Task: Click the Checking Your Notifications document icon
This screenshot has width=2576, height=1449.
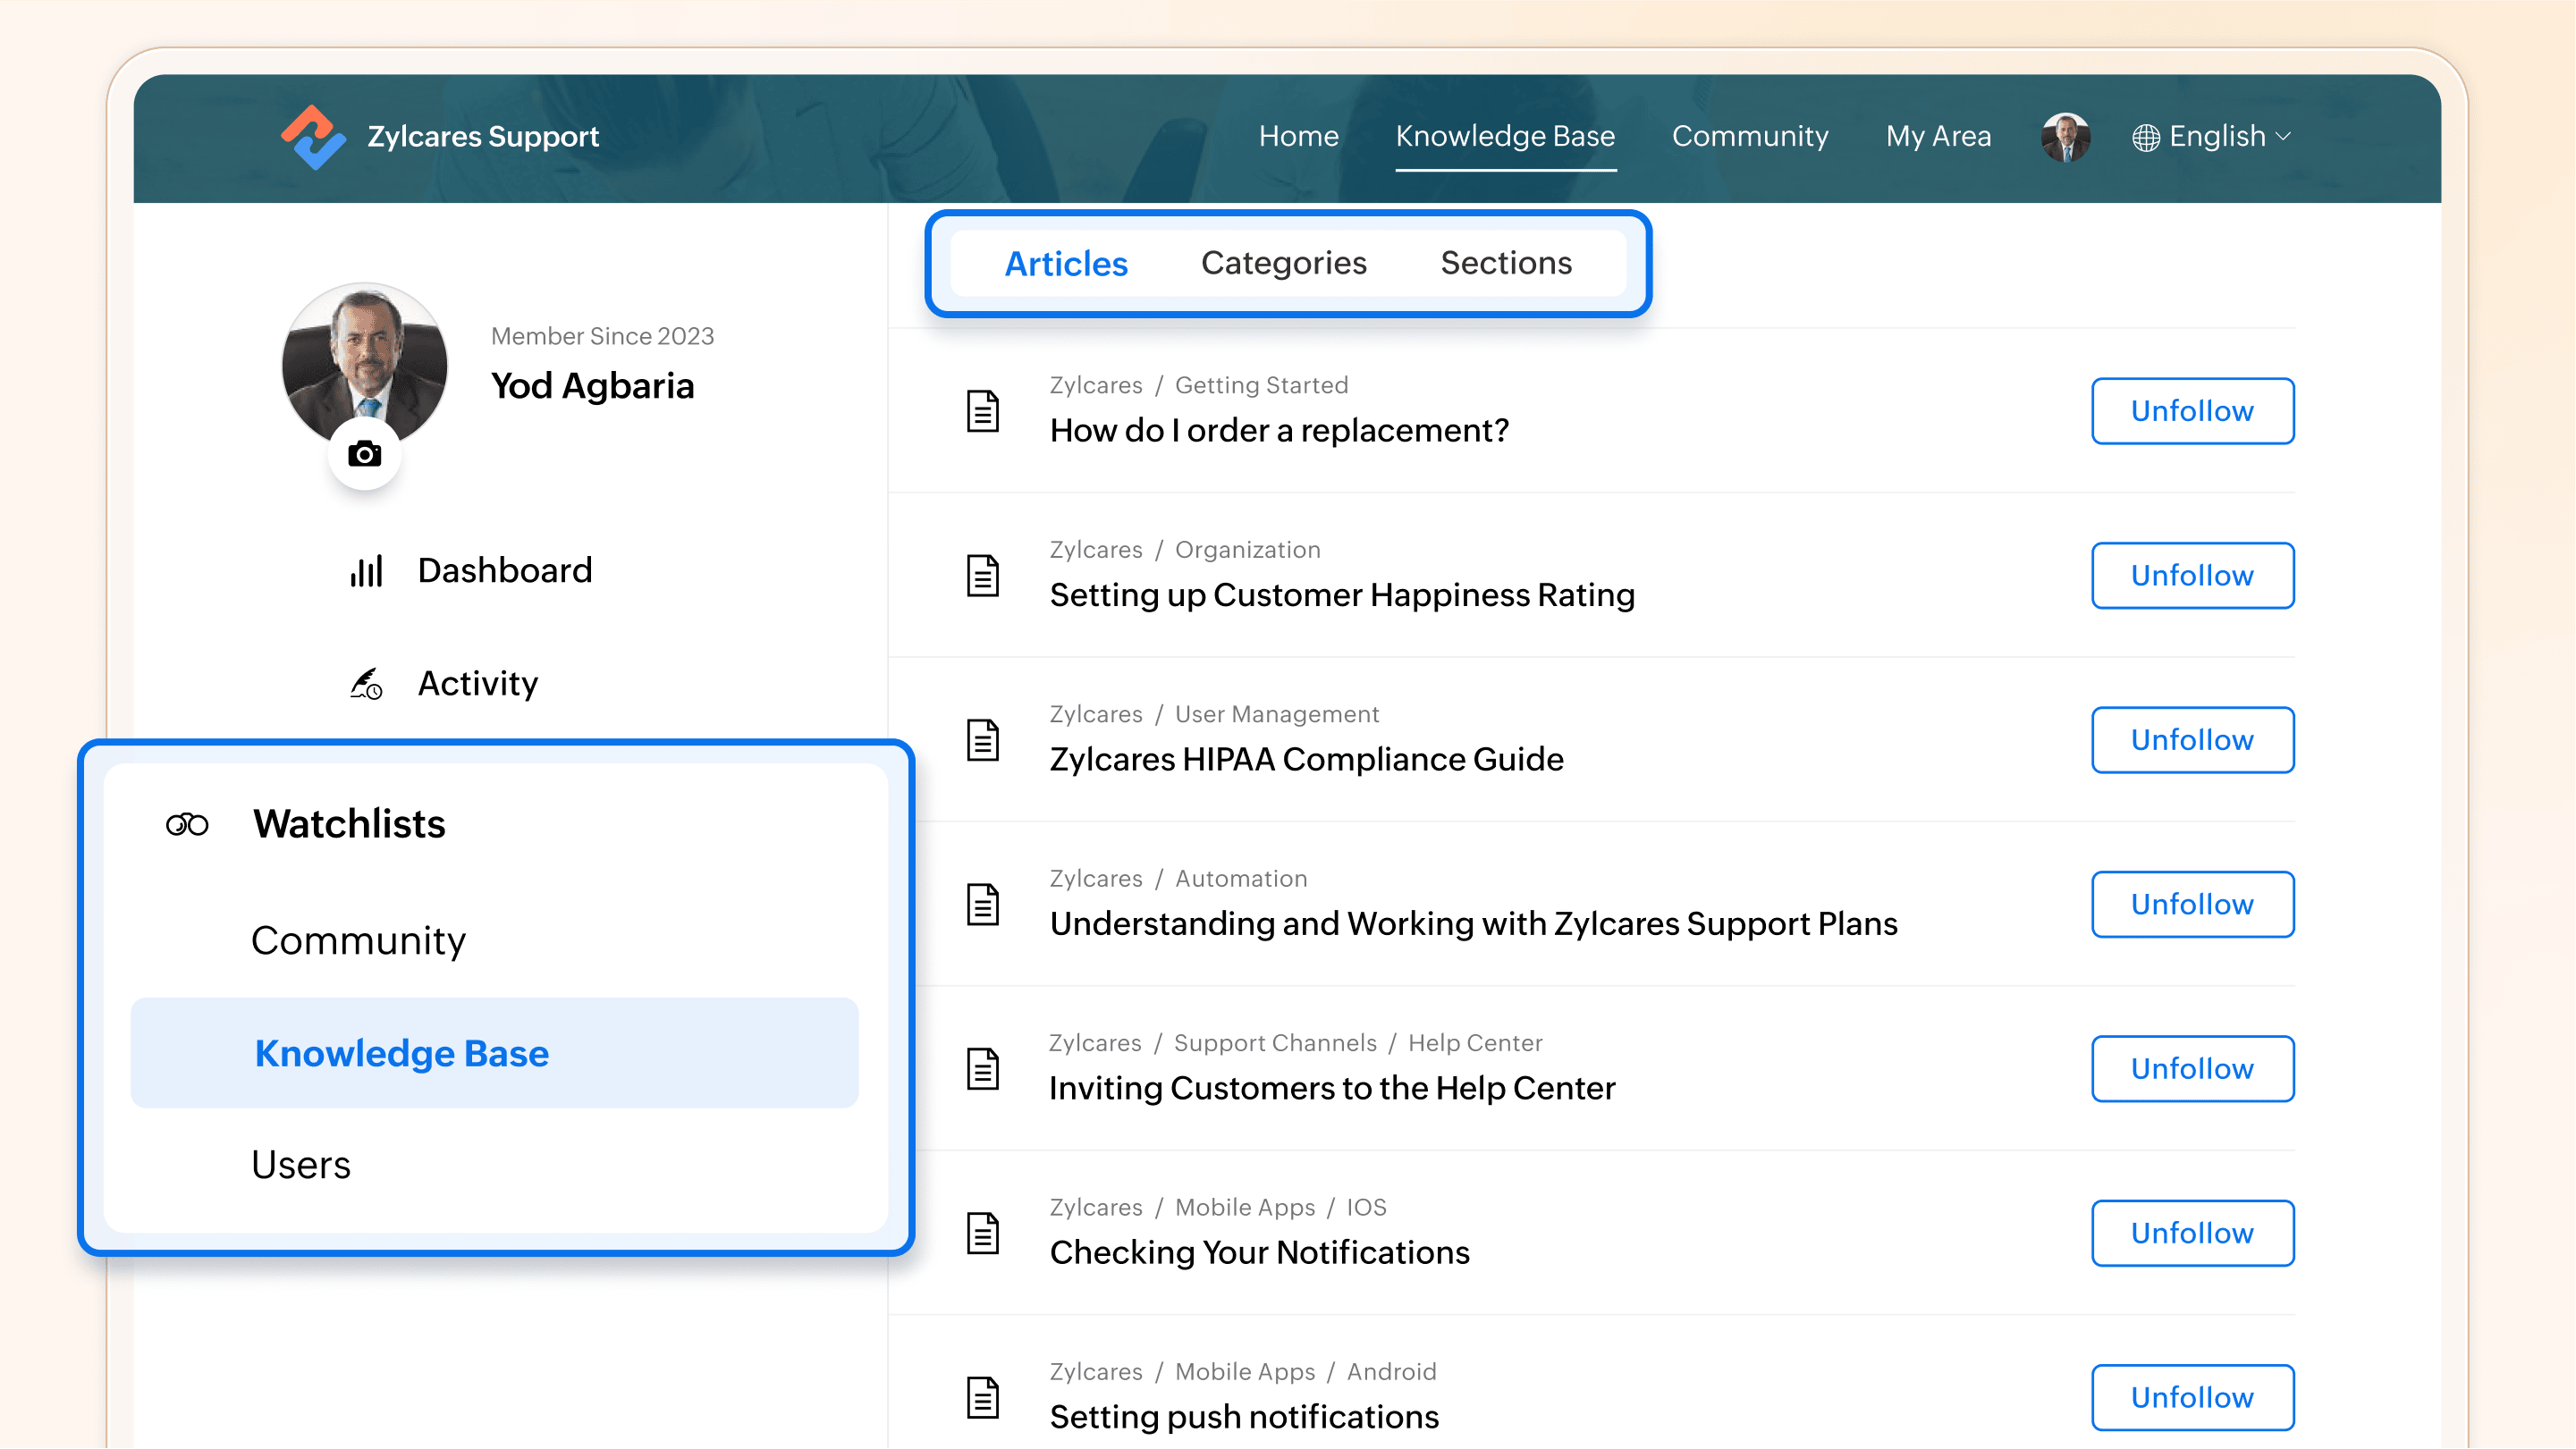Action: (983, 1234)
